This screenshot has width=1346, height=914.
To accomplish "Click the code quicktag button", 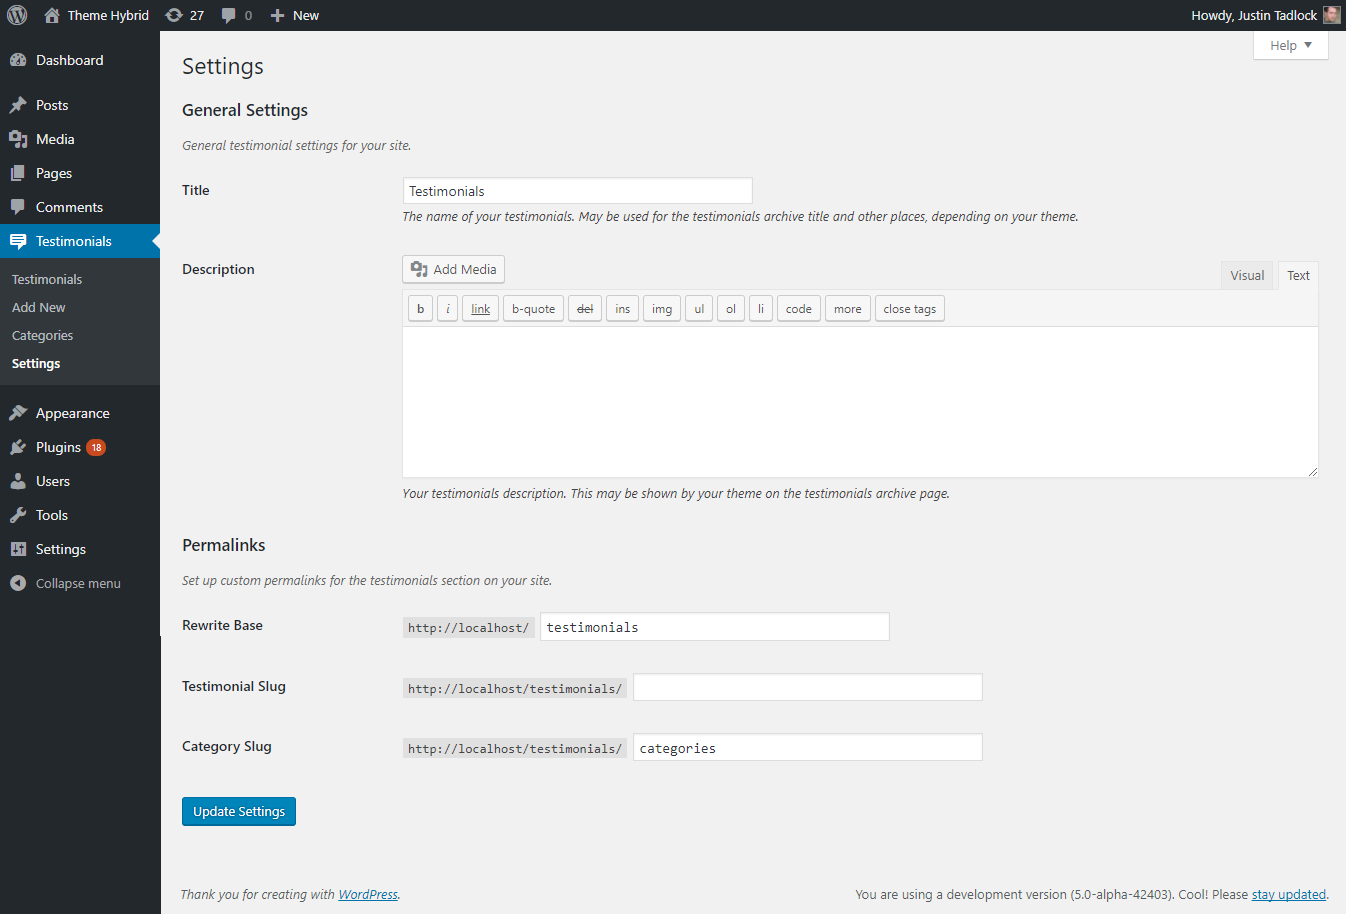I will coord(799,309).
